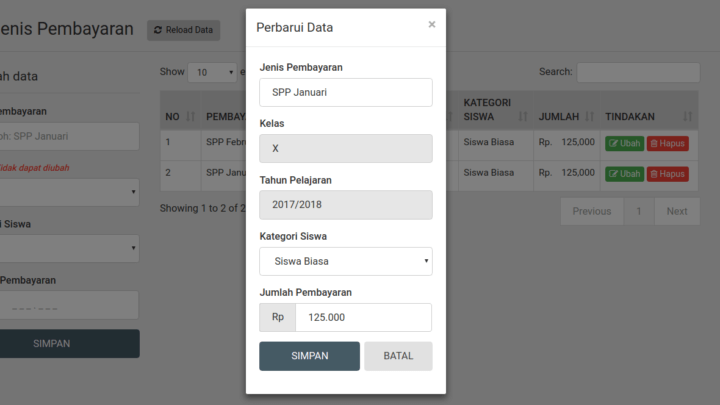
Task: Close the Perbarui Data dialog with X
Action: coord(432,24)
